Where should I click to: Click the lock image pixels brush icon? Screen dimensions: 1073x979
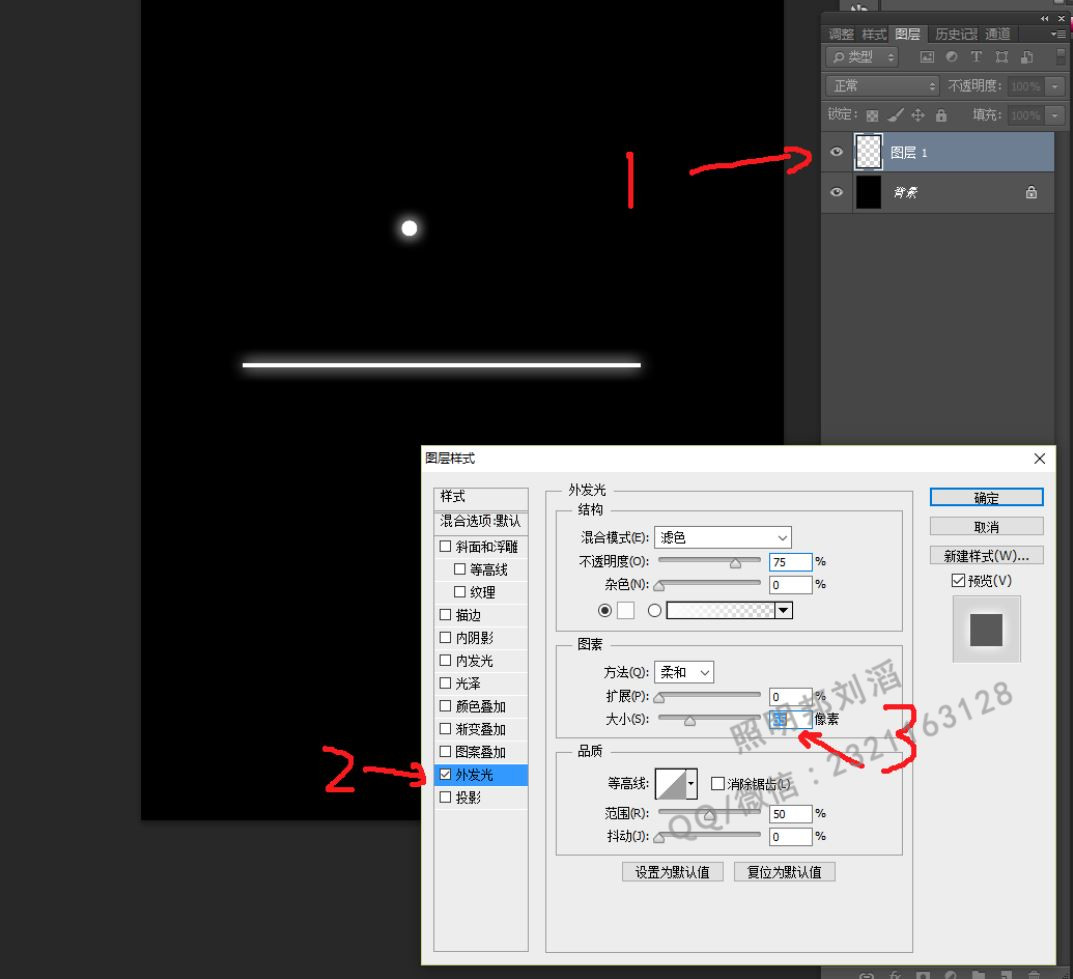[x=895, y=116]
